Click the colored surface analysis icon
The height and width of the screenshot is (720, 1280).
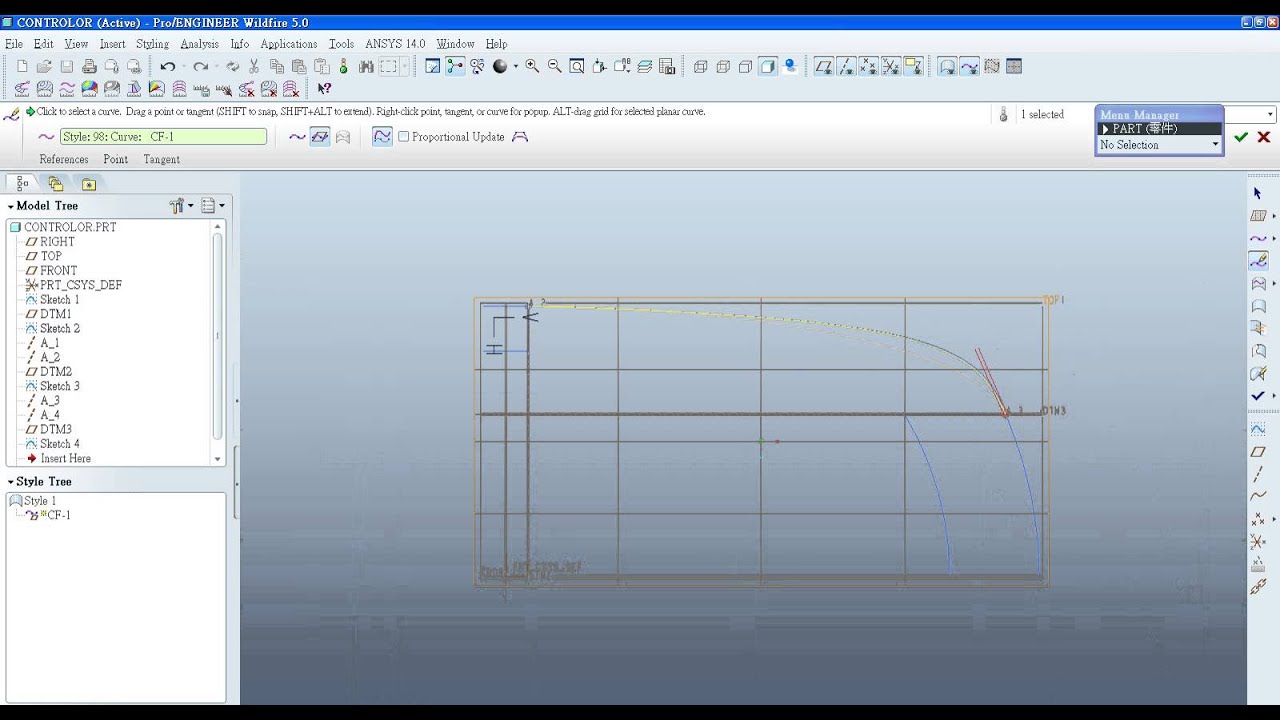pyautogui.click(x=89, y=88)
